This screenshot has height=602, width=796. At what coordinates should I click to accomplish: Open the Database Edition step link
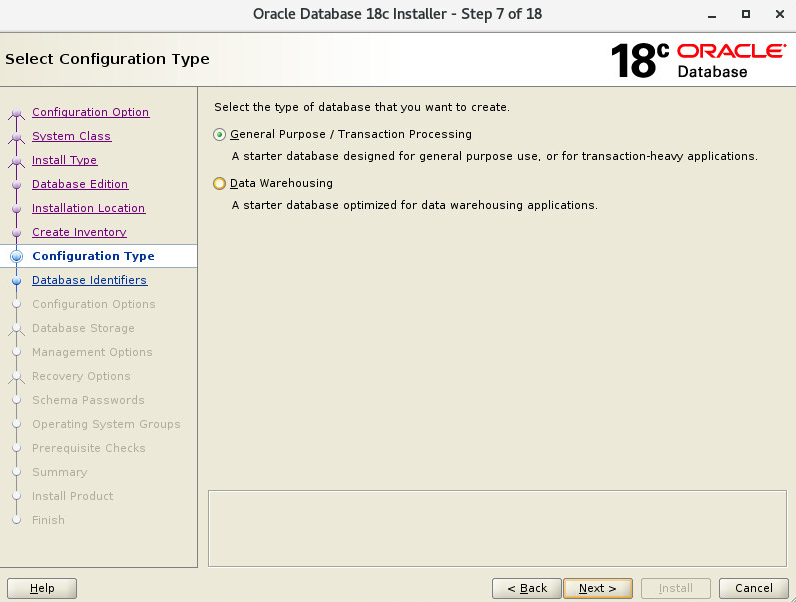coord(80,184)
